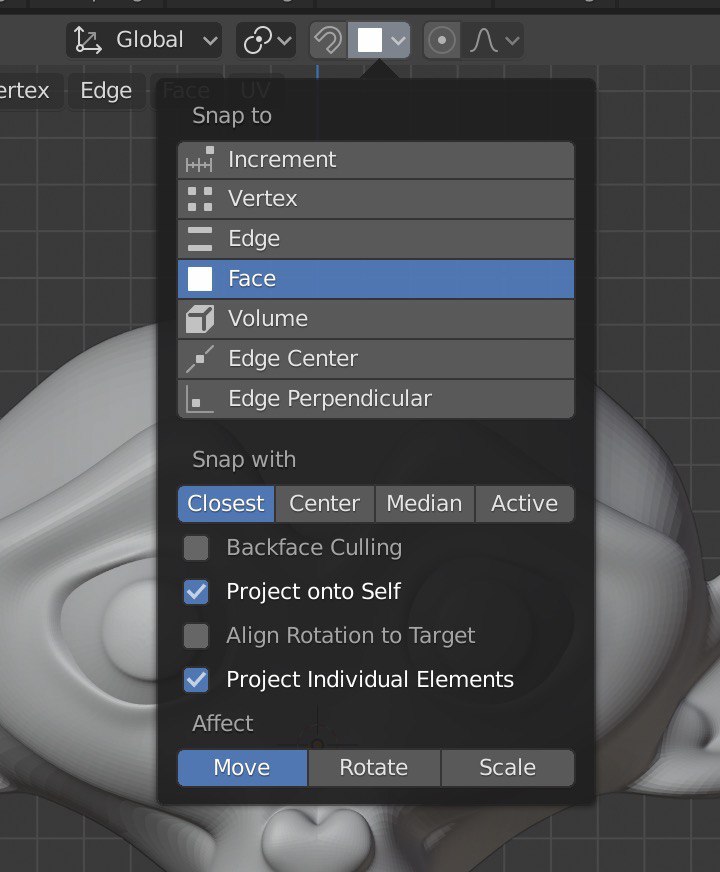Click the Edge two-bars icon
Viewport: 720px width, 872px height.
tap(200, 239)
